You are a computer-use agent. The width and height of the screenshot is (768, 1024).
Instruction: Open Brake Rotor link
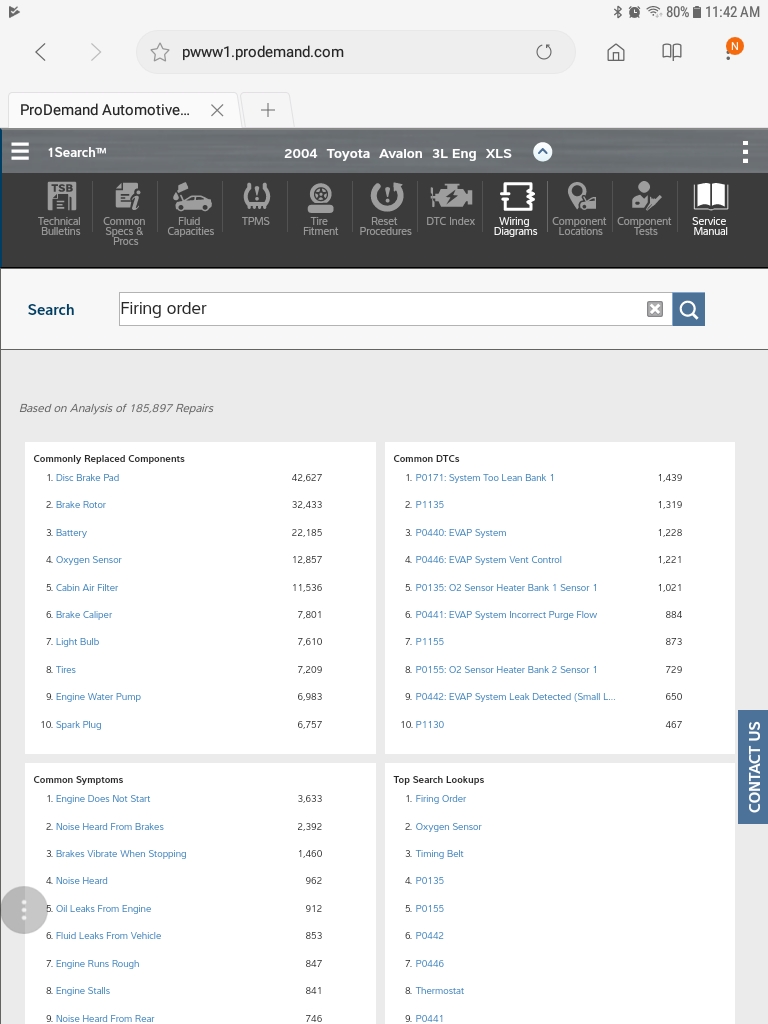tap(81, 505)
